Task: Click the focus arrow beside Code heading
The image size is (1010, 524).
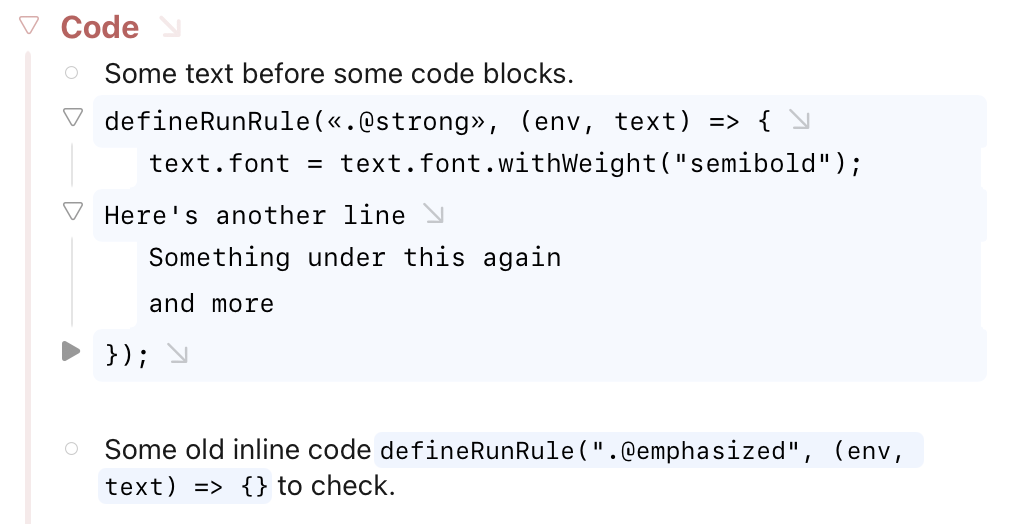Action: (170, 27)
